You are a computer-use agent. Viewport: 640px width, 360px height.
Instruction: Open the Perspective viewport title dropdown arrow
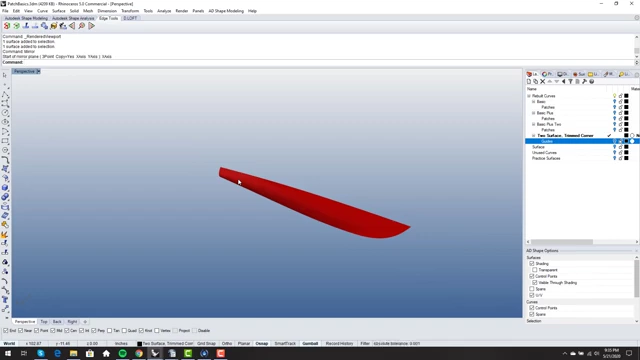pos(38,71)
